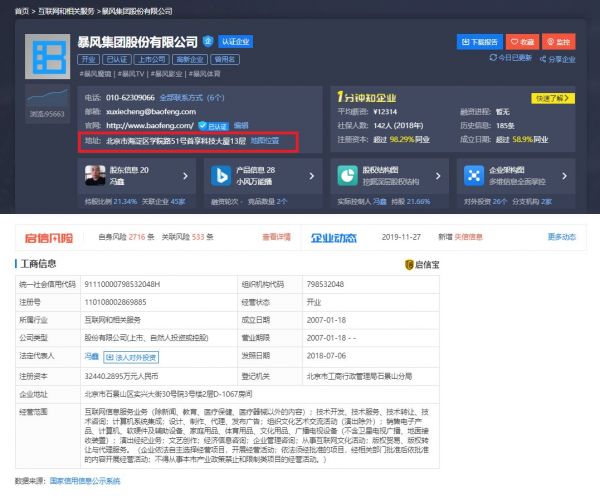Click the 监控 monitor button
Viewport: 600px width, 496px height.
click(x=560, y=41)
